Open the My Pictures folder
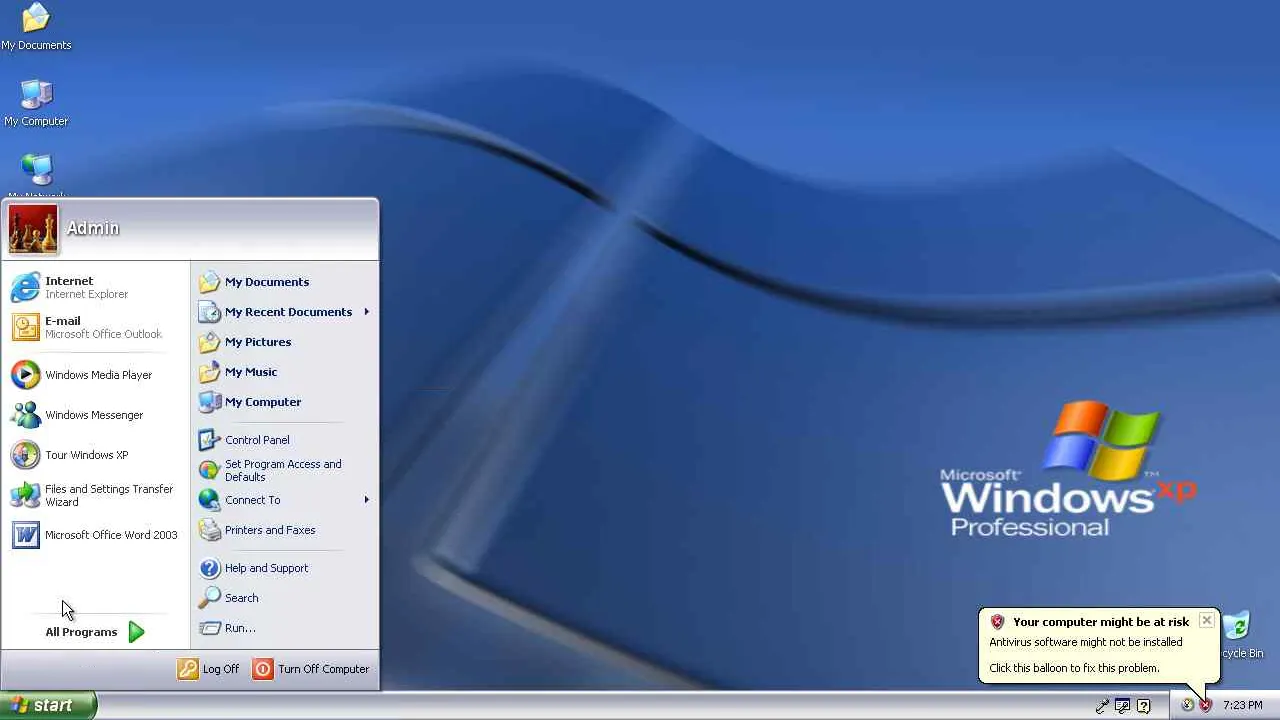Viewport: 1280px width, 720px height. pyautogui.click(x=284, y=342)
